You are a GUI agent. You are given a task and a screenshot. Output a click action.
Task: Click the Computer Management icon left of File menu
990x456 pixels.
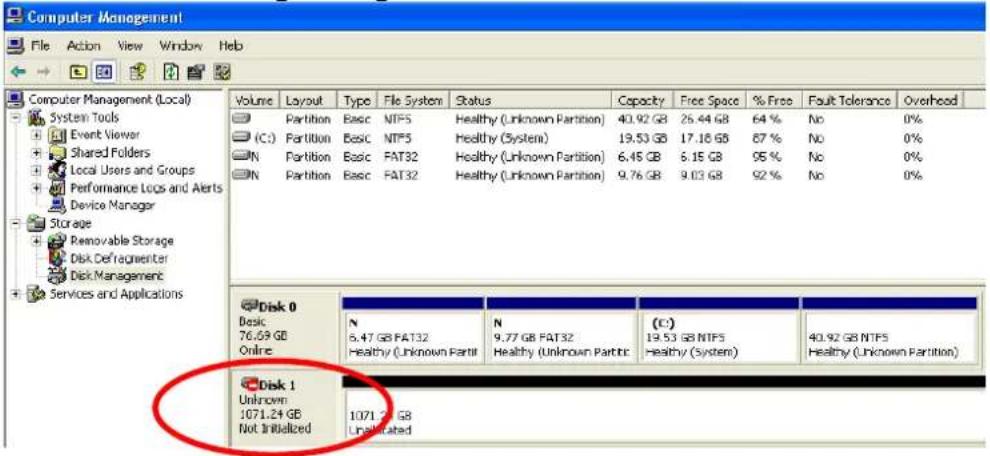15,46
